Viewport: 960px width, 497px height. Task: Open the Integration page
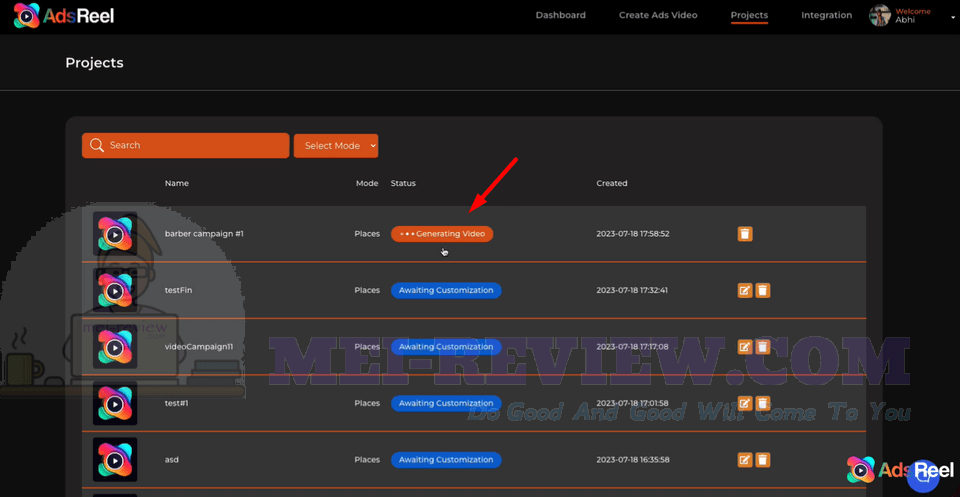[827, 15]
